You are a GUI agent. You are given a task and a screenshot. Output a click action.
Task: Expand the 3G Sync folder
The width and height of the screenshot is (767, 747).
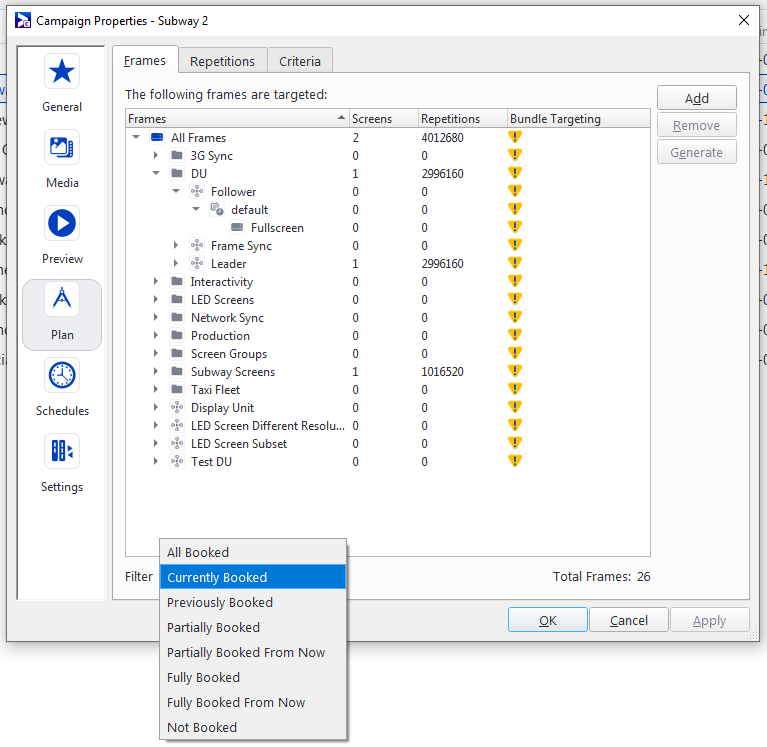point(156,156)
